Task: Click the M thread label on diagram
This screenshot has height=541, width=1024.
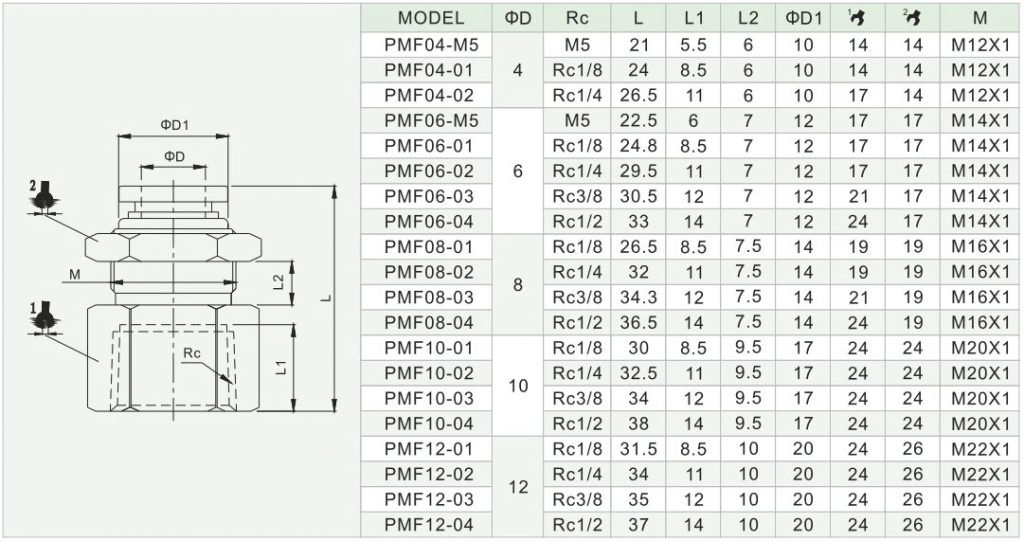Action: (x=74, y=274)
